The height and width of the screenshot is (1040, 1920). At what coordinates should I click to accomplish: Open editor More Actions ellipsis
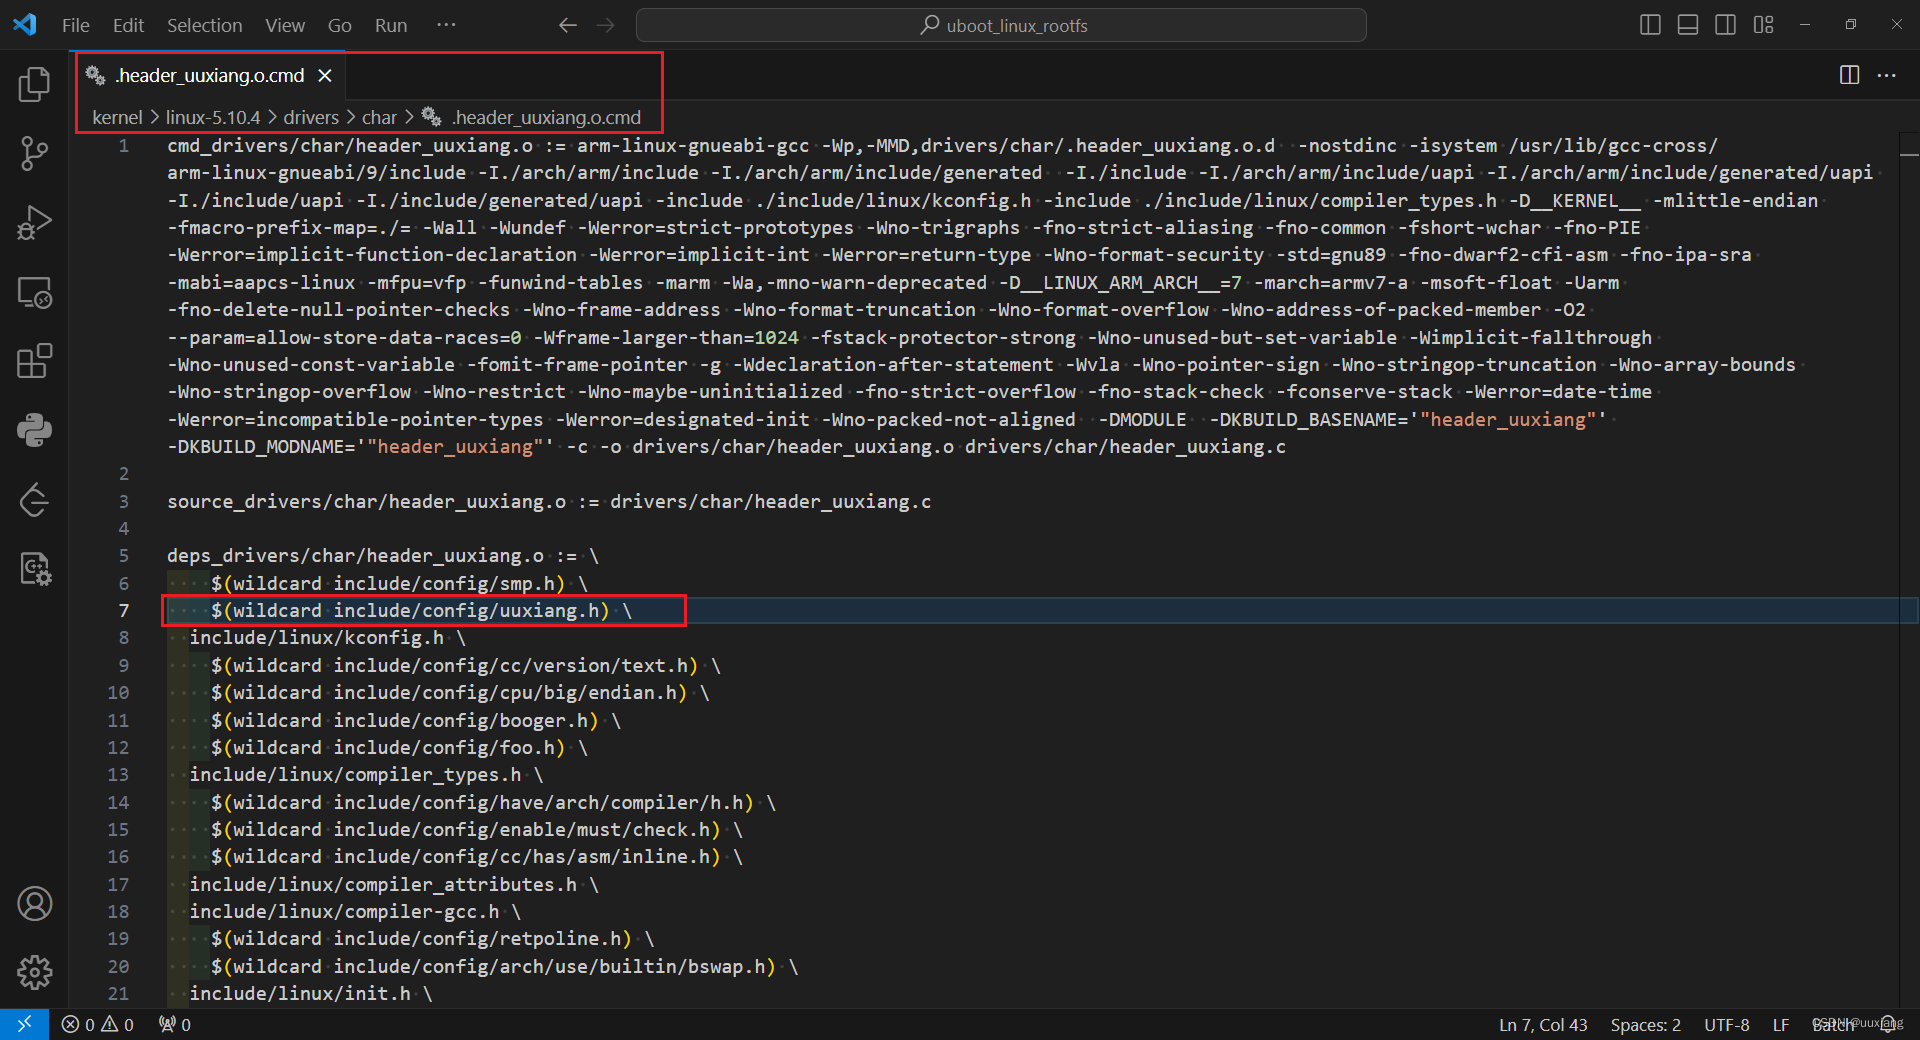pyautogui.click(x=1887, y=75)
